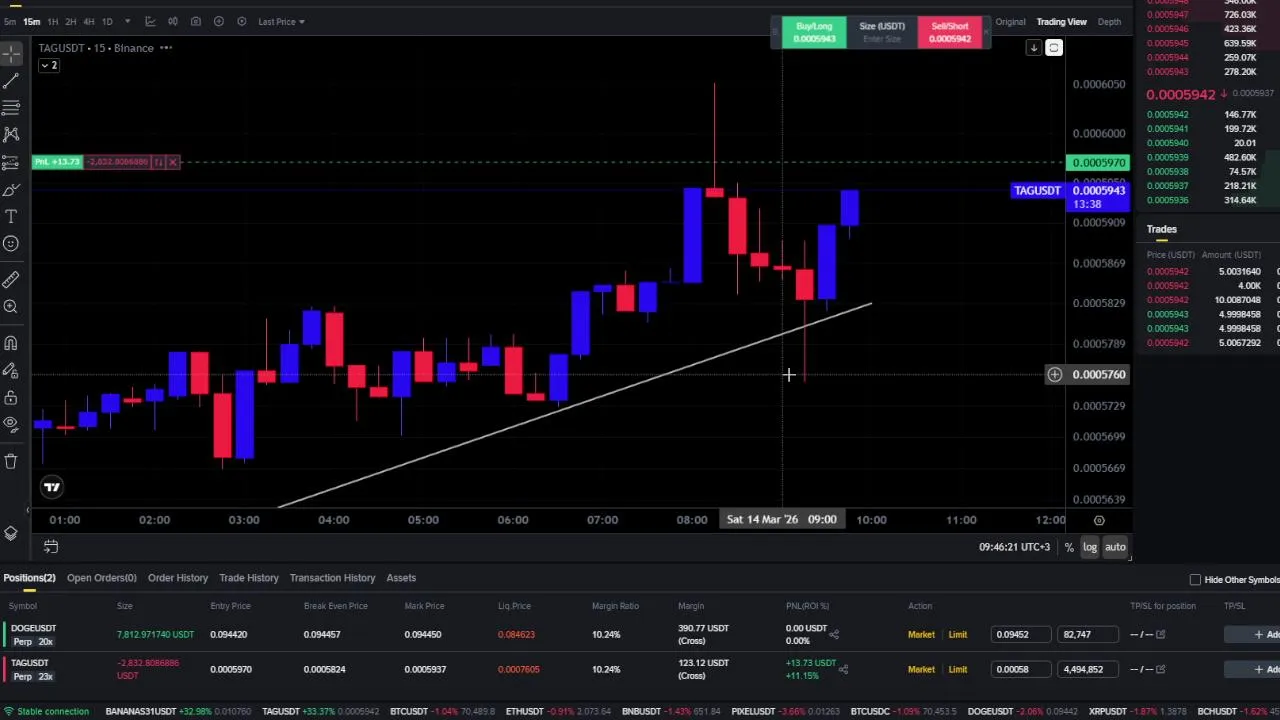Edit the 4,494,852 close amount field

(x=1088, y=669)
